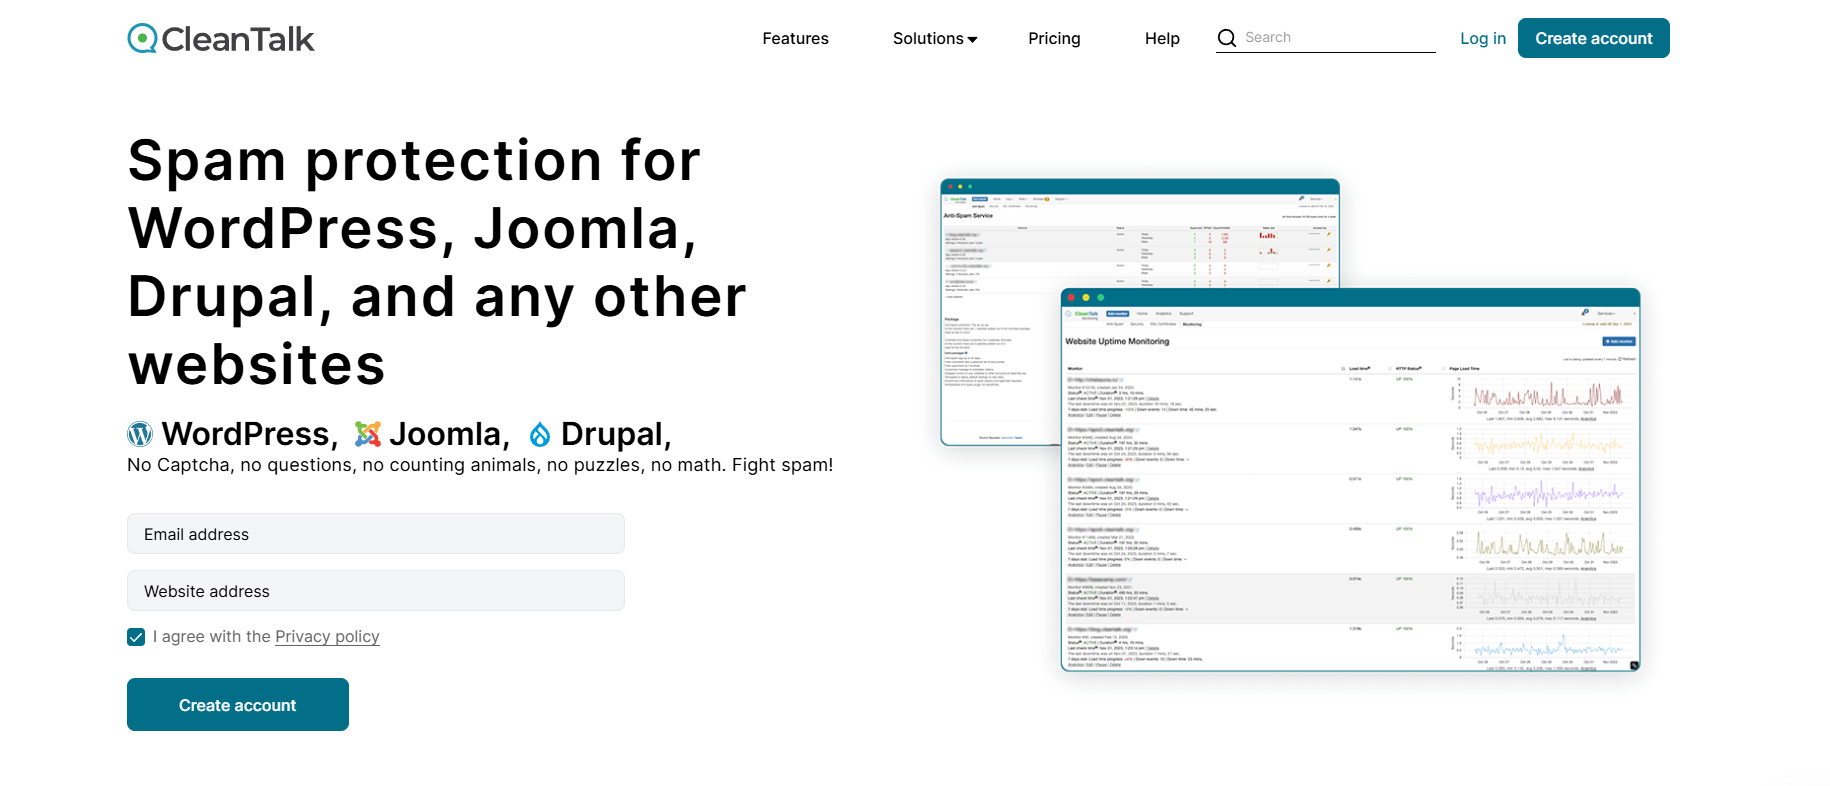The image size is (1830, 786).
Task: Open the Help page
Action: (1162, 38)
